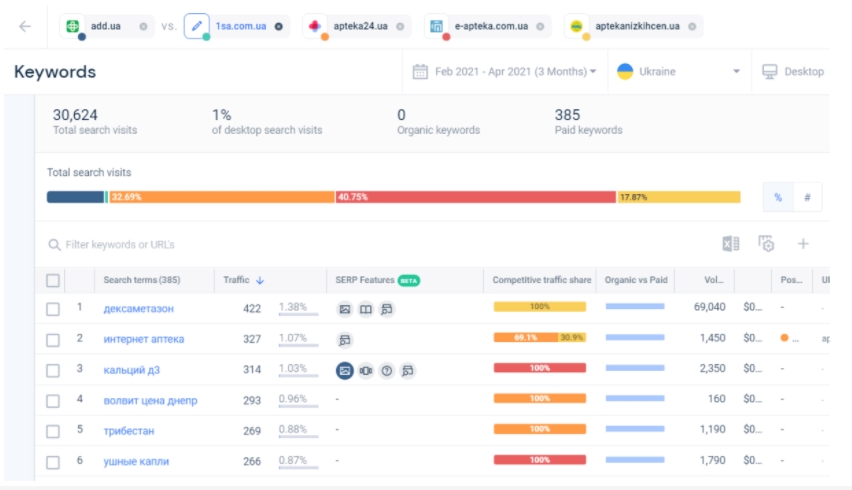Click image SERP feature icon for кальций д3
852x490 pixels.
[344, 370]
